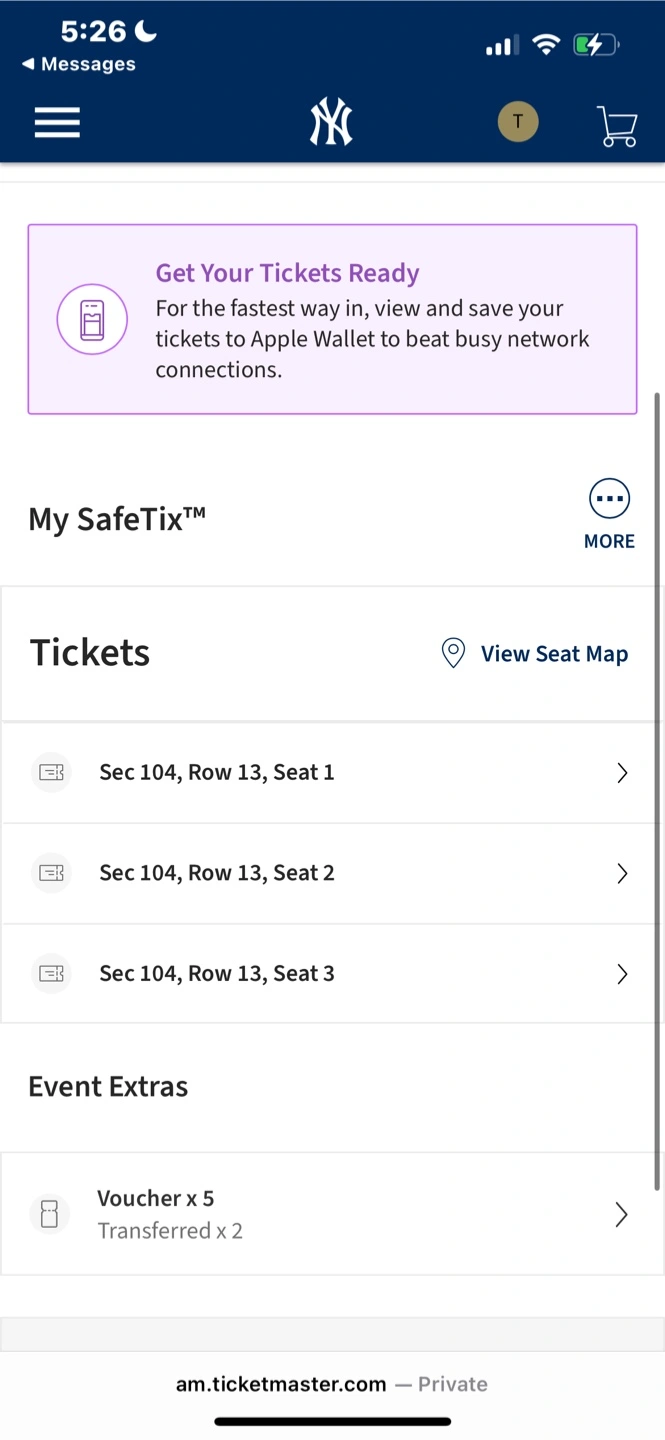Tap the More options ellipsis icon
Viewport: 665px width, 1440px height.
[609, 499]
